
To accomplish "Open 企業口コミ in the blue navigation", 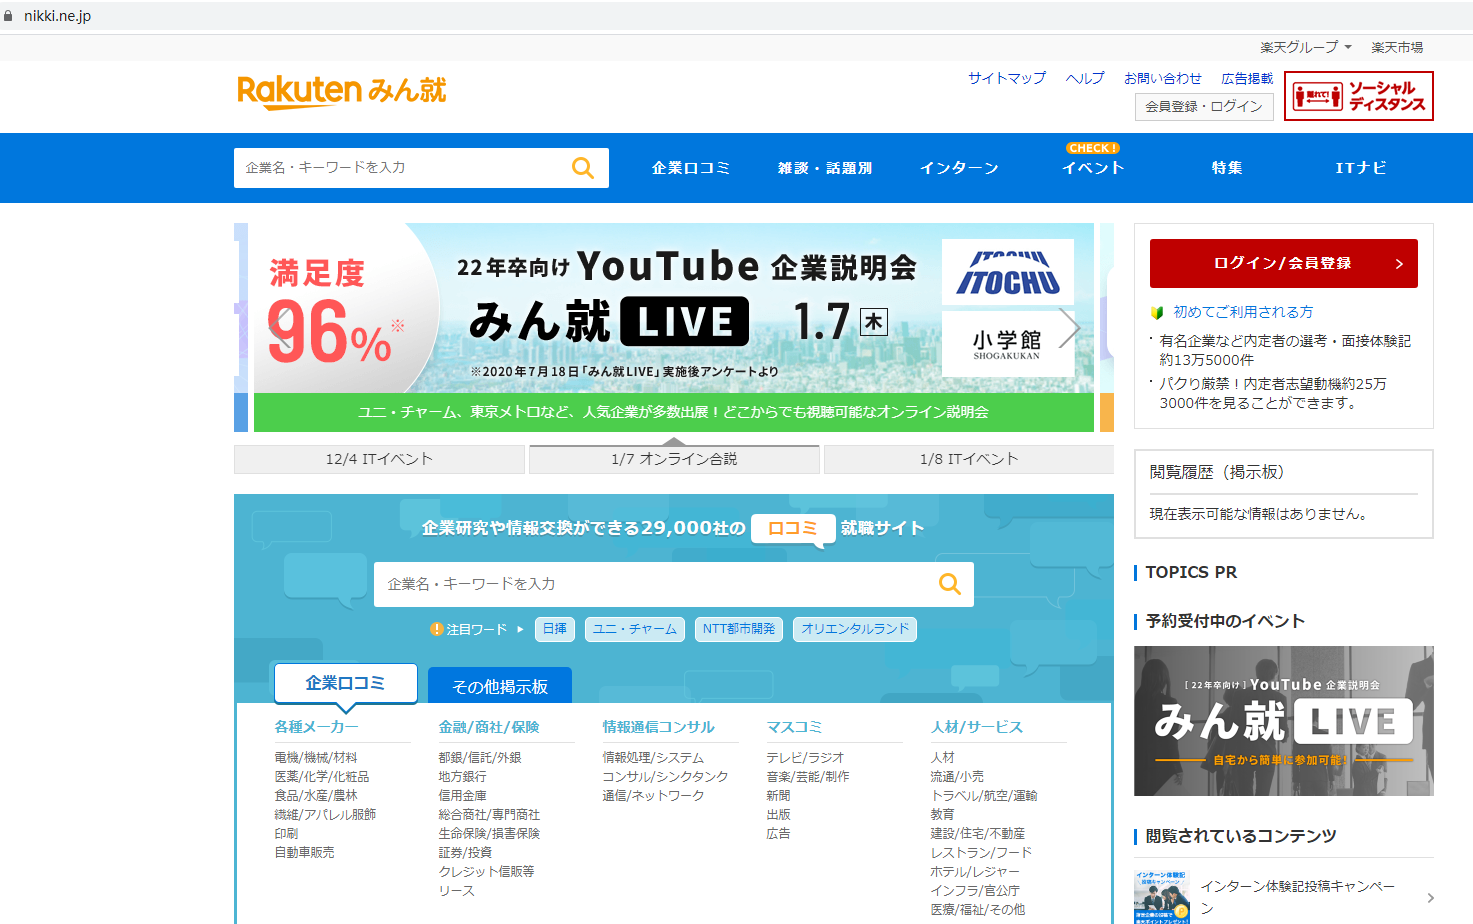I will pyautogui.click(x=691, y=168).
